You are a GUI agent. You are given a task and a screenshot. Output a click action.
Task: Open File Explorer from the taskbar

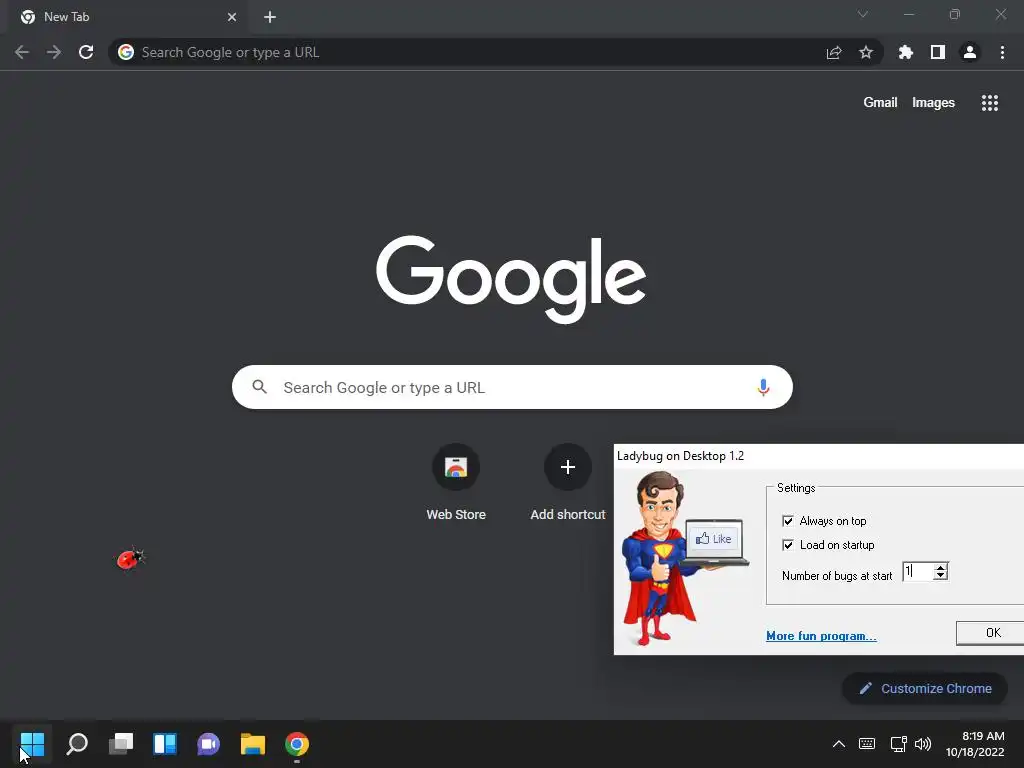253,744
